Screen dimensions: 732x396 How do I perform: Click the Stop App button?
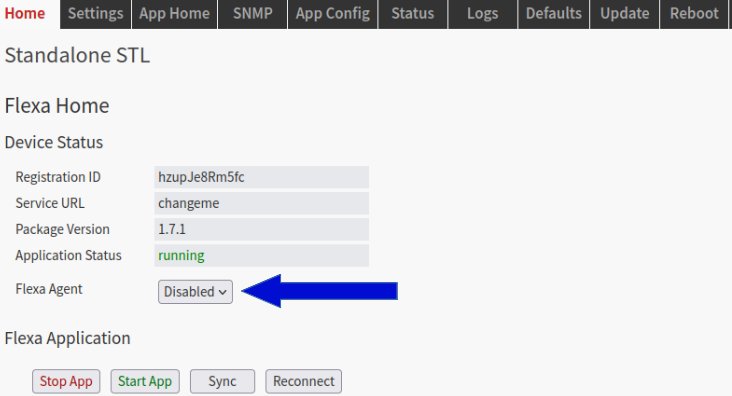(66, 382)
